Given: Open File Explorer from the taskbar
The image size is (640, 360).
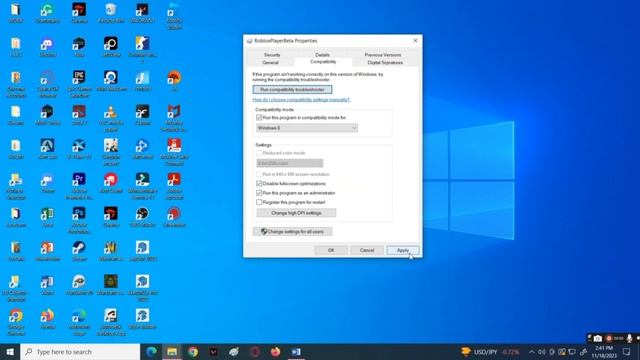Looking at the screenshot, I should [x=172, y=352].
